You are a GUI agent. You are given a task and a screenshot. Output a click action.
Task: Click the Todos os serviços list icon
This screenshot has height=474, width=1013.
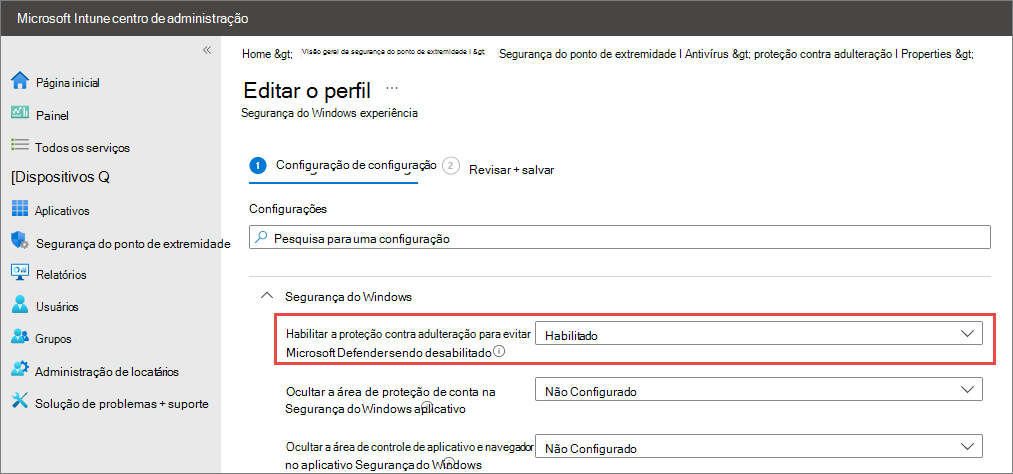pos(20,145)
